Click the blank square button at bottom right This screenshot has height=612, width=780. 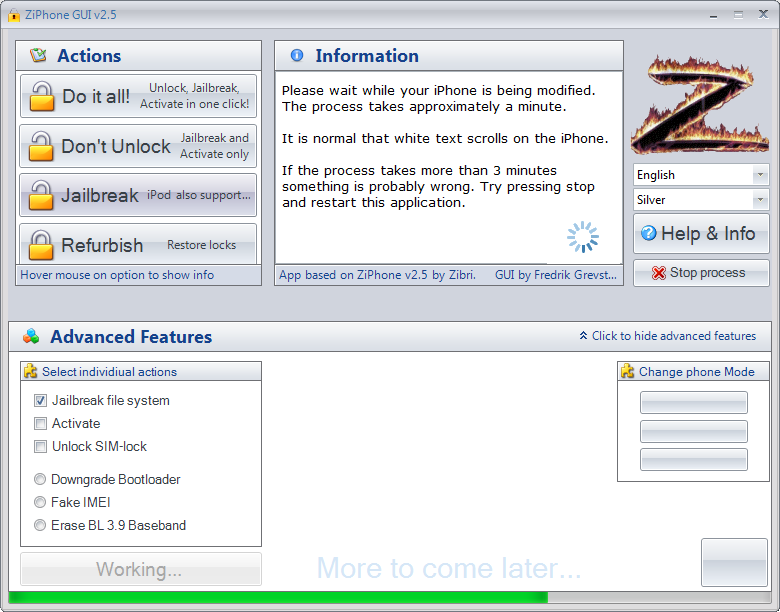[x=734, y=562]
